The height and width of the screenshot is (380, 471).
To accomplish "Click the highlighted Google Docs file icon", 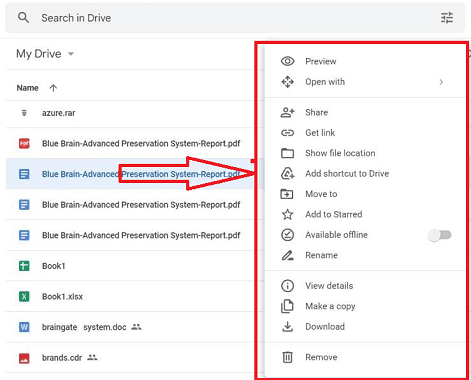I will coord(24,174).
